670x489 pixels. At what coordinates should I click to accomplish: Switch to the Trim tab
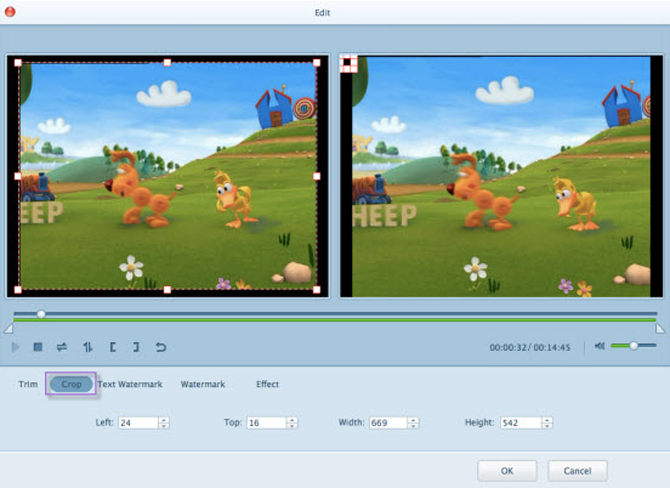click(28, 384)
